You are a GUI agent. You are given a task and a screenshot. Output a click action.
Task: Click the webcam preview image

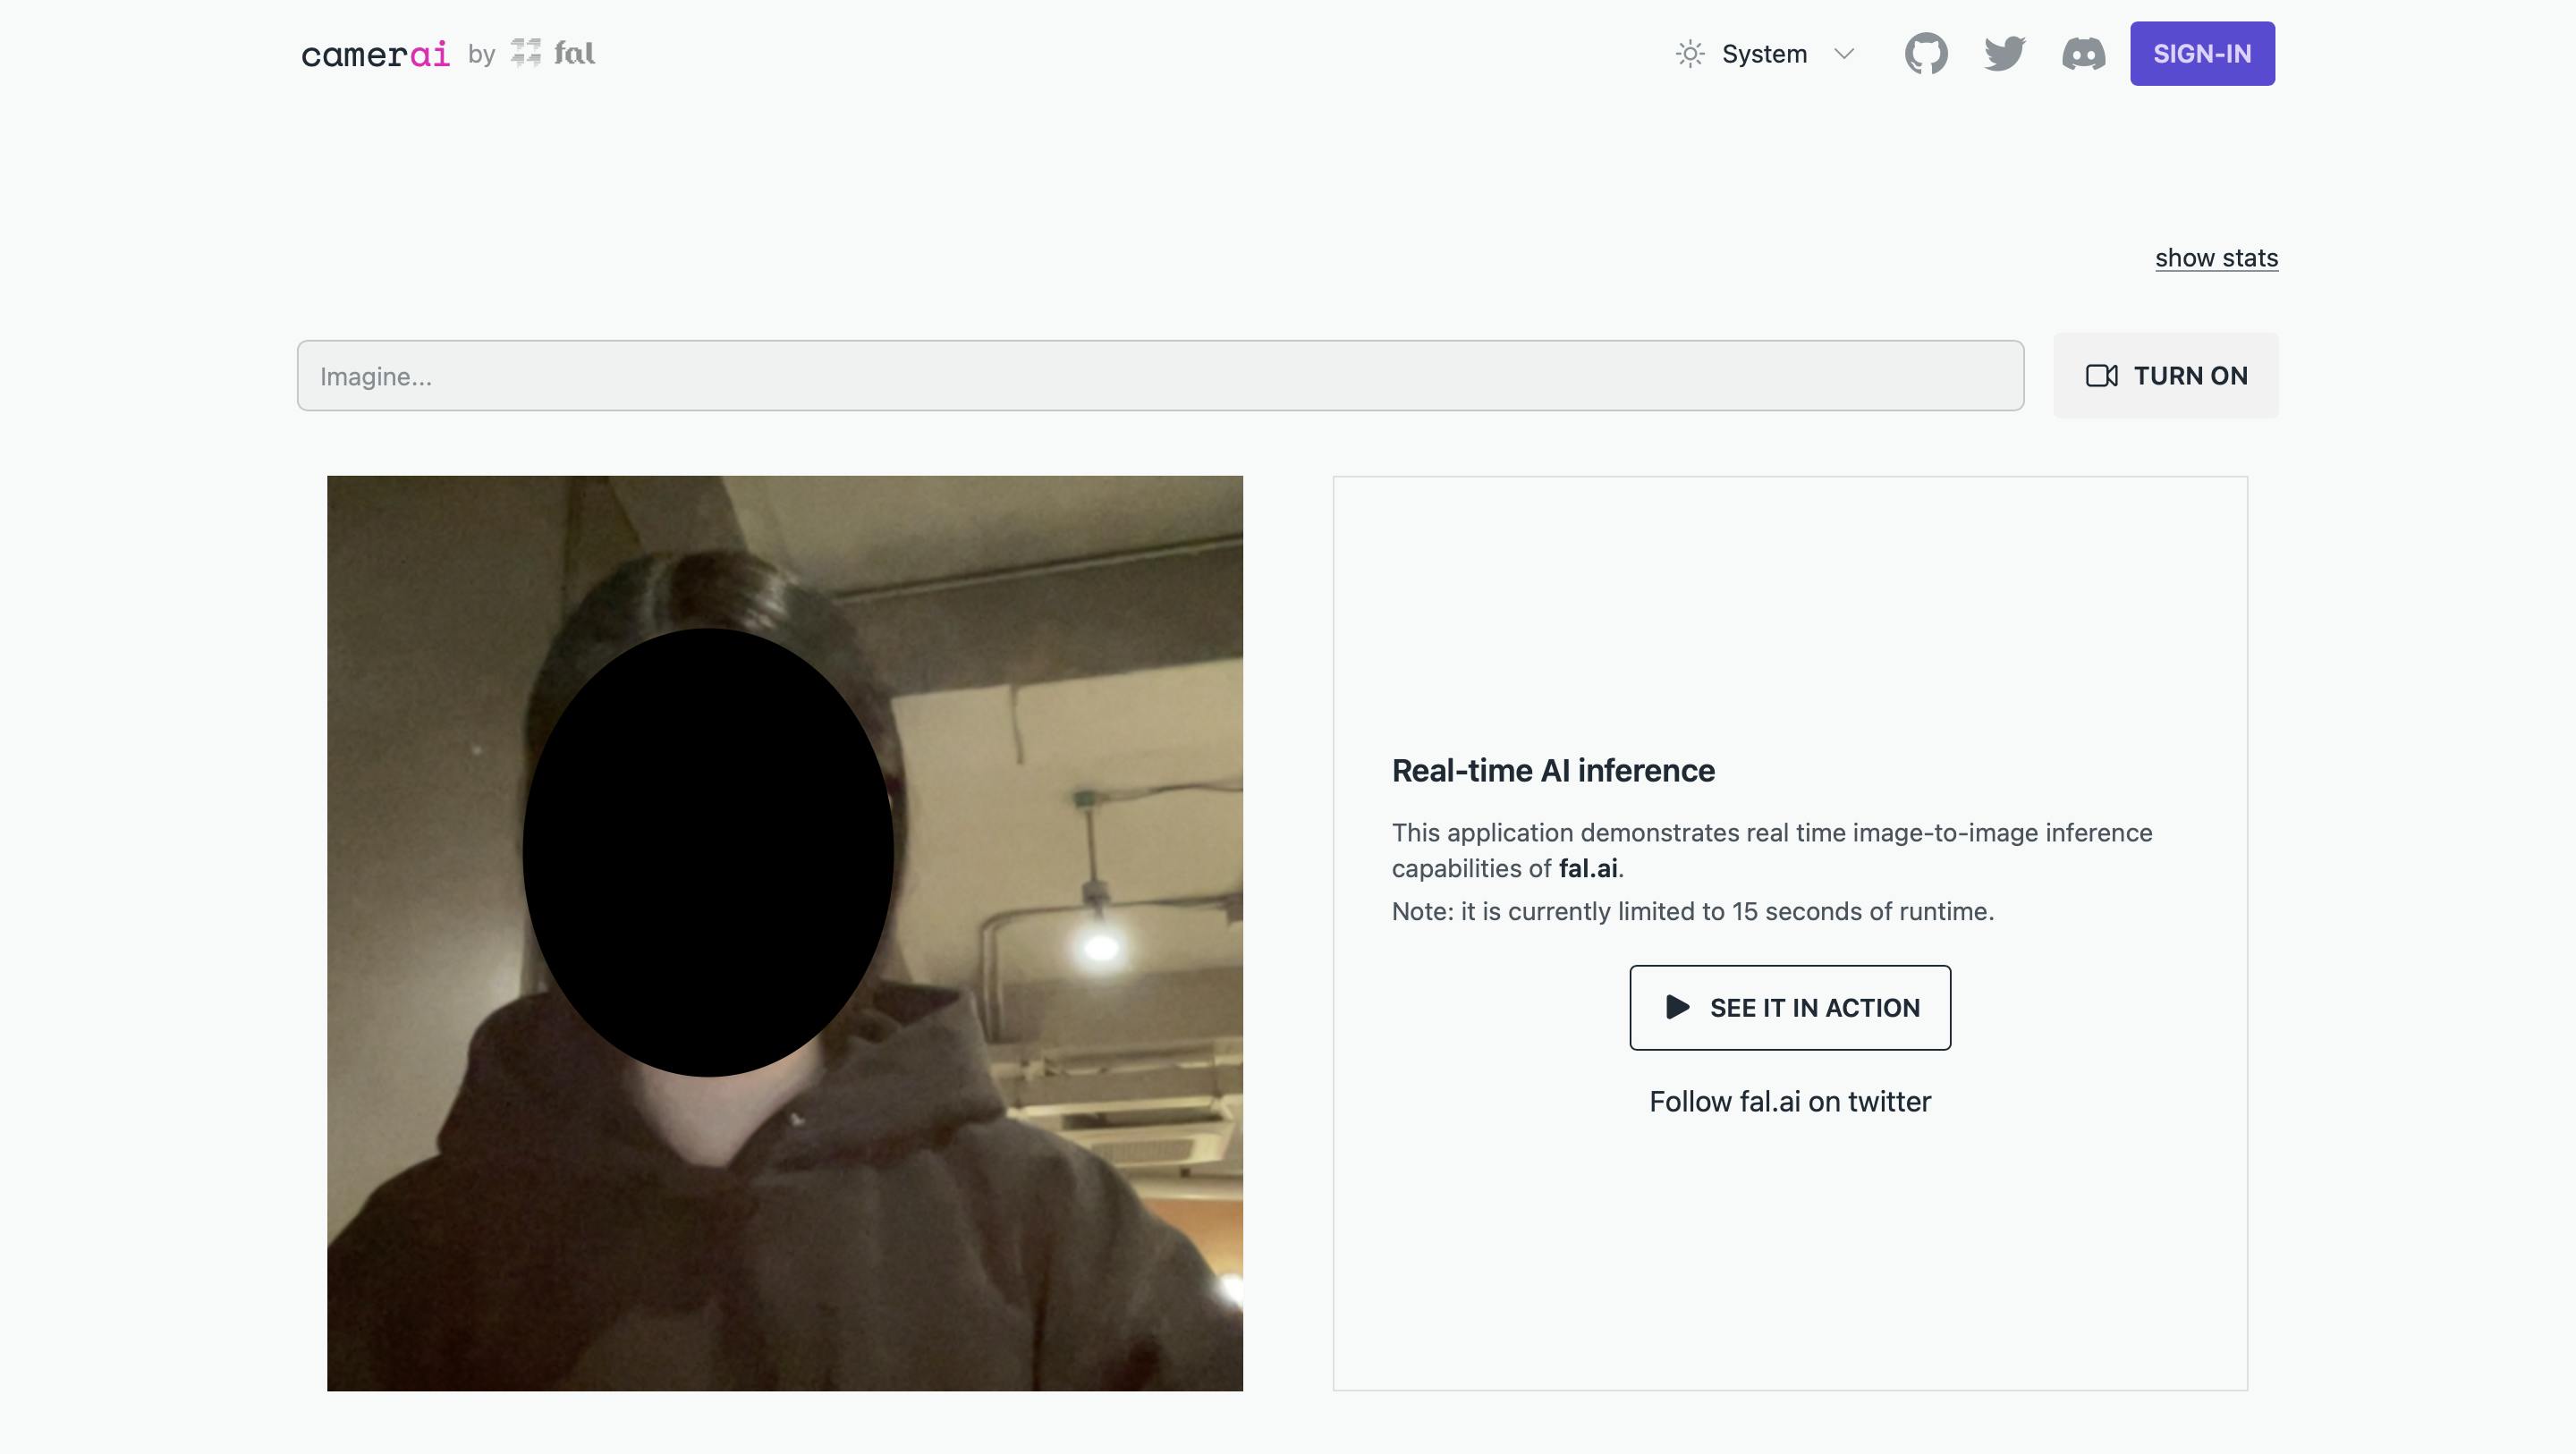point(785,933)
